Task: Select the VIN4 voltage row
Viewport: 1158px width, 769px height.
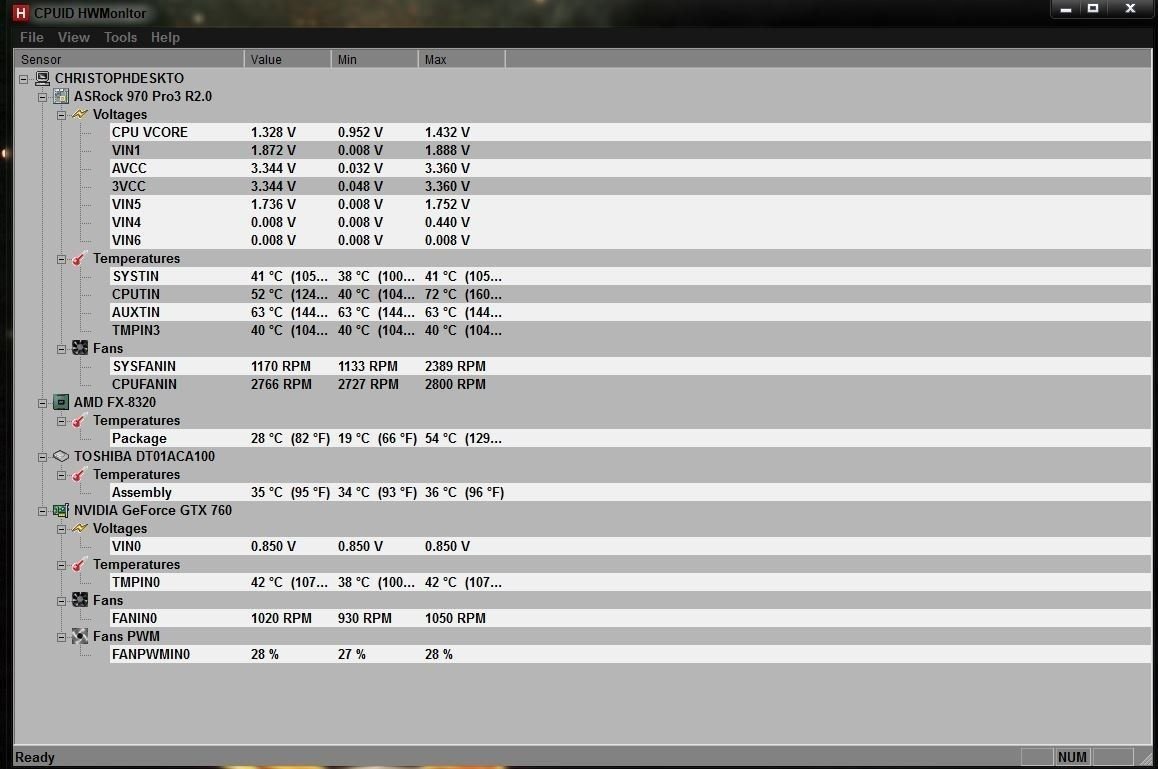Action: 630,222
